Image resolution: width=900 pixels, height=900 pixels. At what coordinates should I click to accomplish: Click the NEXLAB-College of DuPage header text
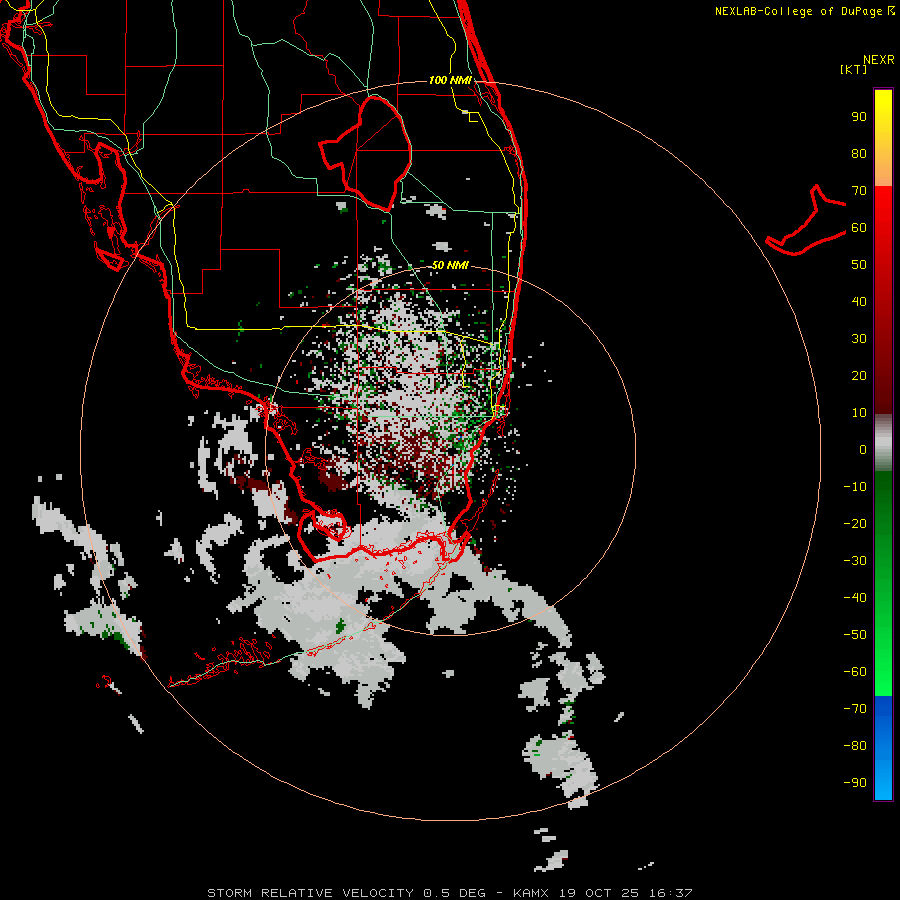pos(798,11)
